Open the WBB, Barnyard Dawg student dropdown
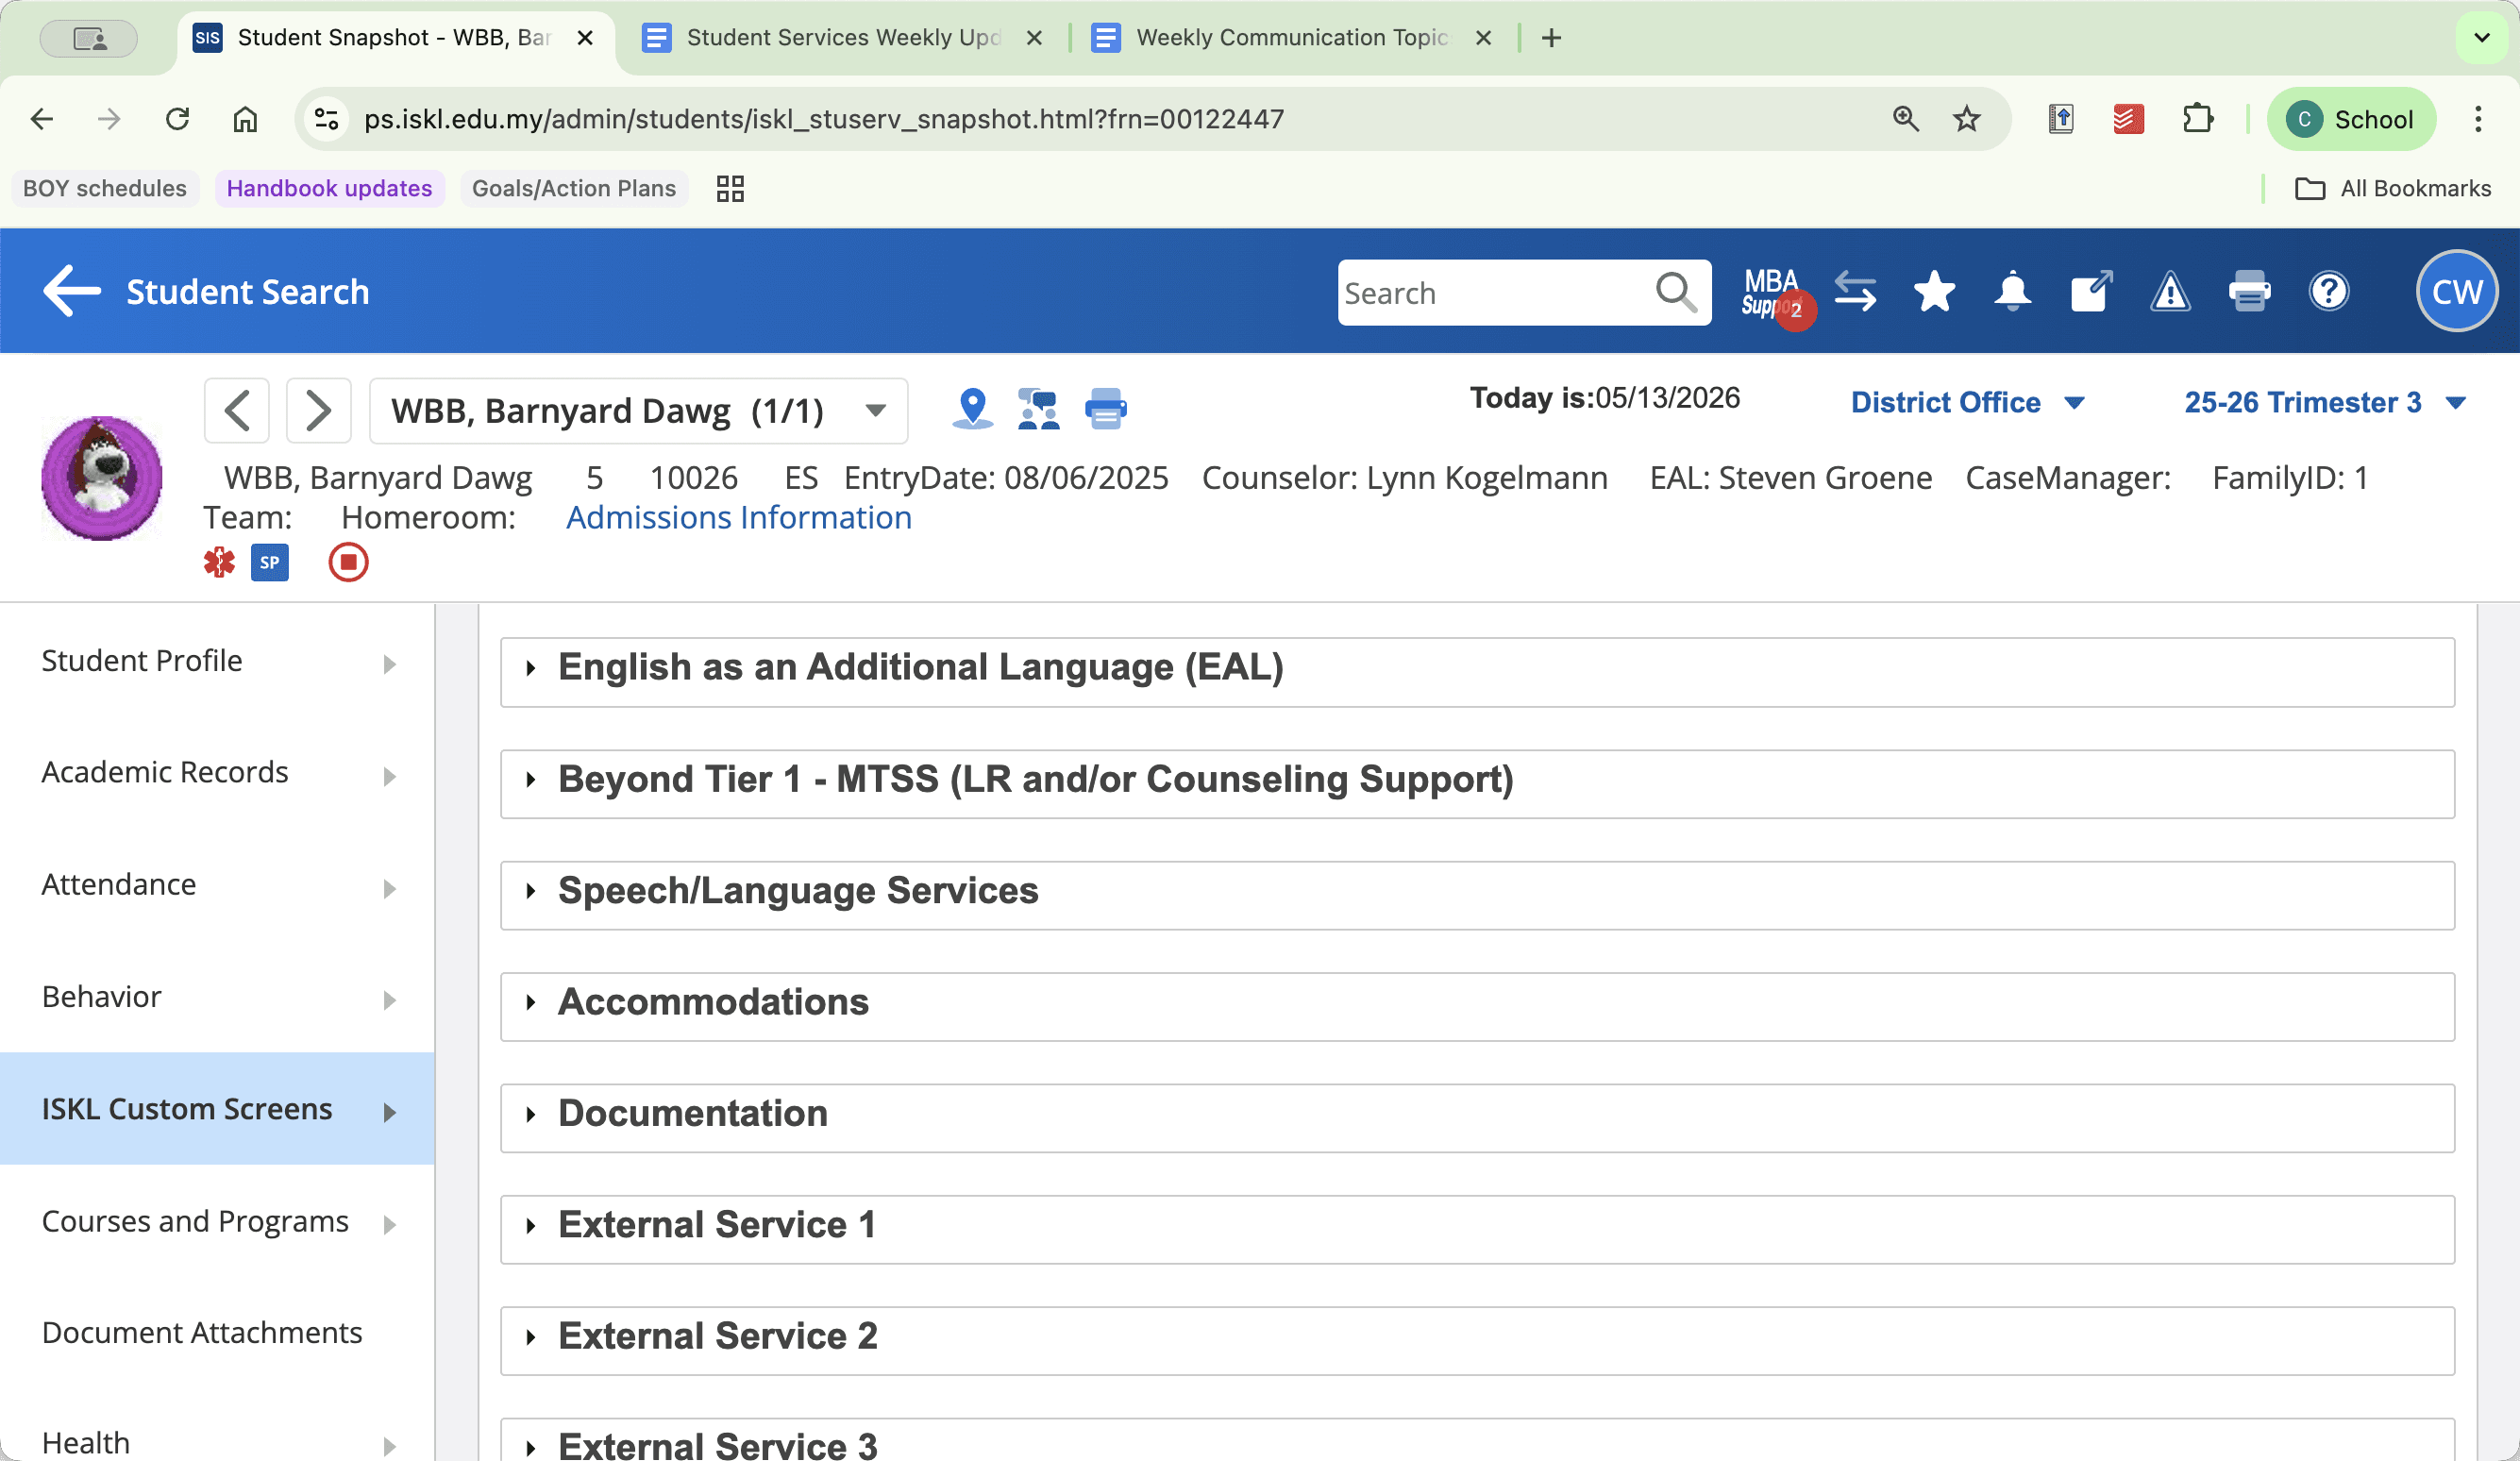2520x1461 pixels. click(x=638, y=410)
